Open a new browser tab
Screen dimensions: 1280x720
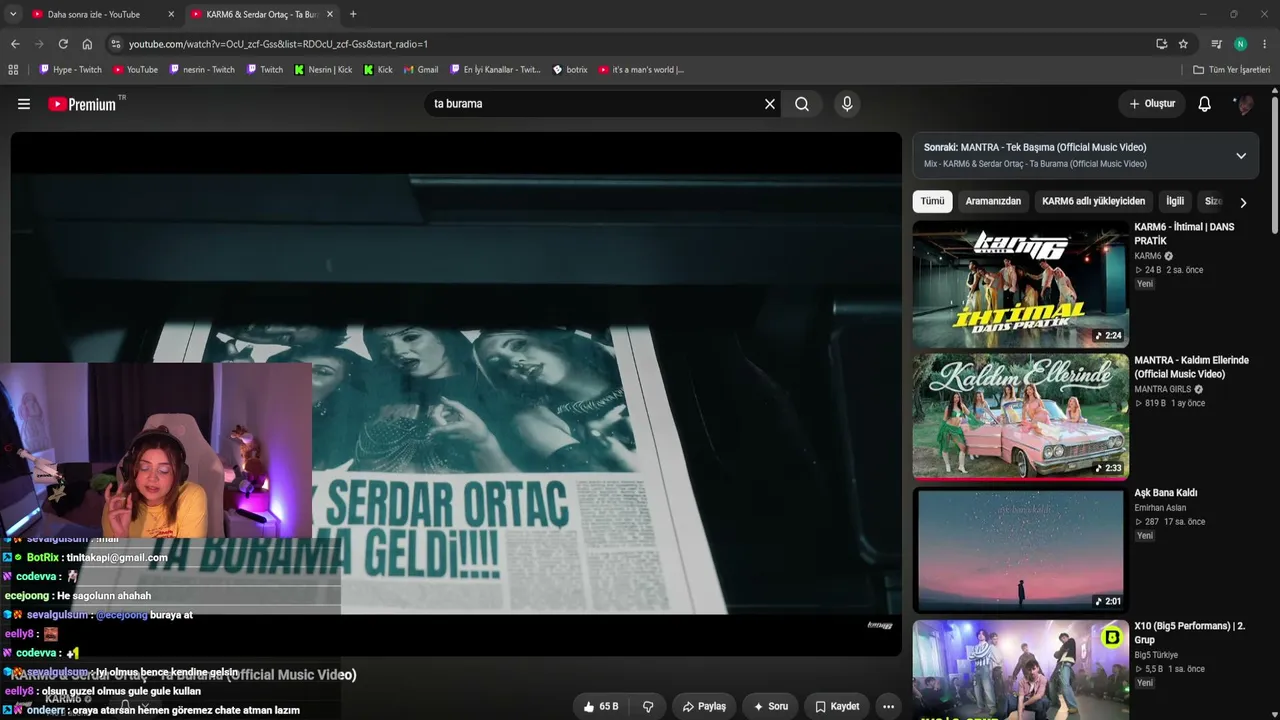[353, 14]
